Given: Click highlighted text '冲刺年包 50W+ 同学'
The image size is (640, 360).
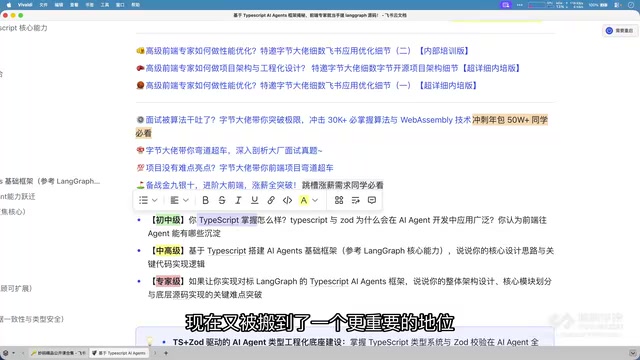Looking at the screenshot, I should 510,120.
